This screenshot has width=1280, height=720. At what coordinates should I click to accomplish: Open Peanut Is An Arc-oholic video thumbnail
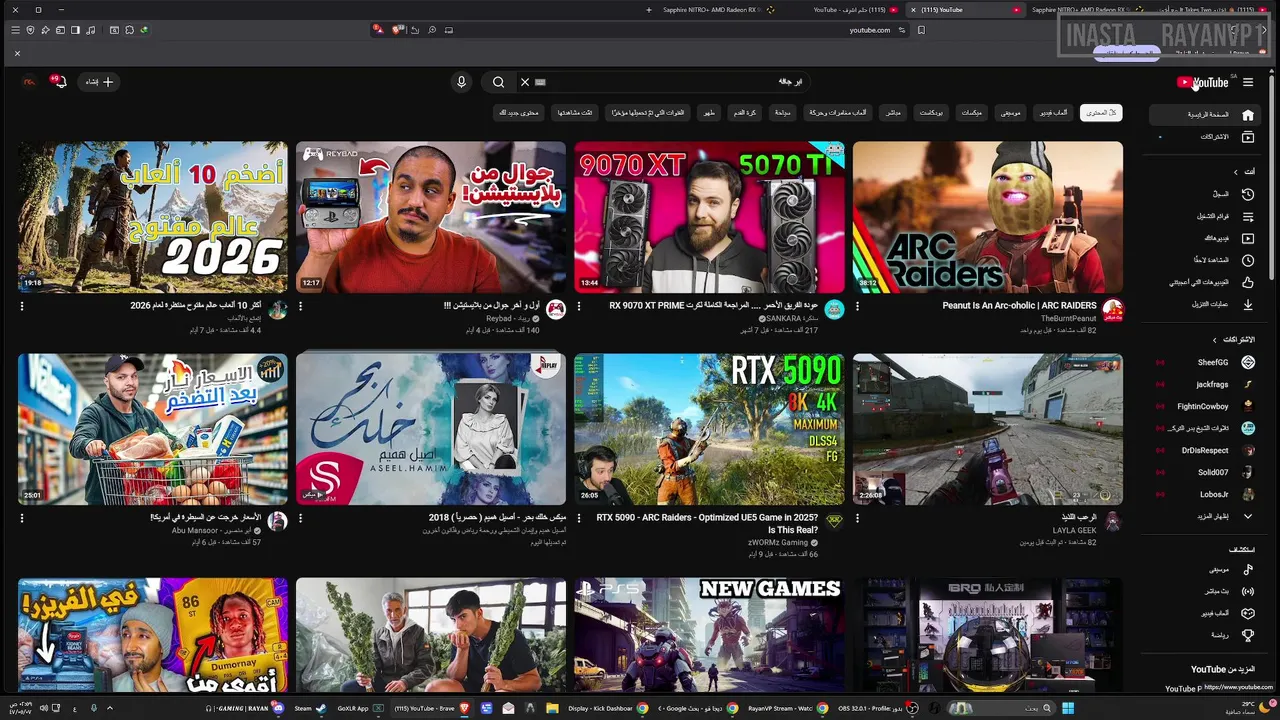[988, 217]
